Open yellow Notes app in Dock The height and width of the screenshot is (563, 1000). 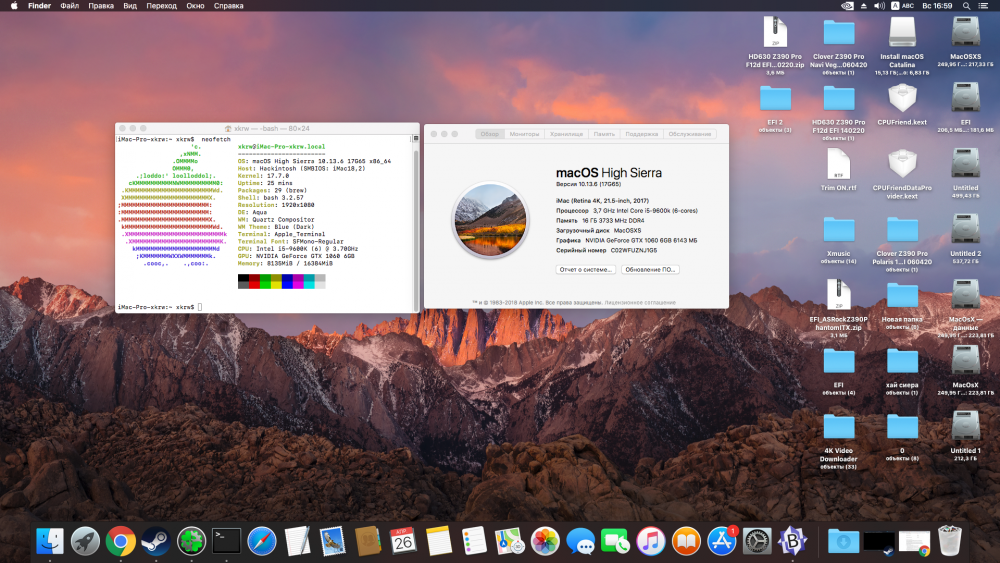[x=439, y=541]
